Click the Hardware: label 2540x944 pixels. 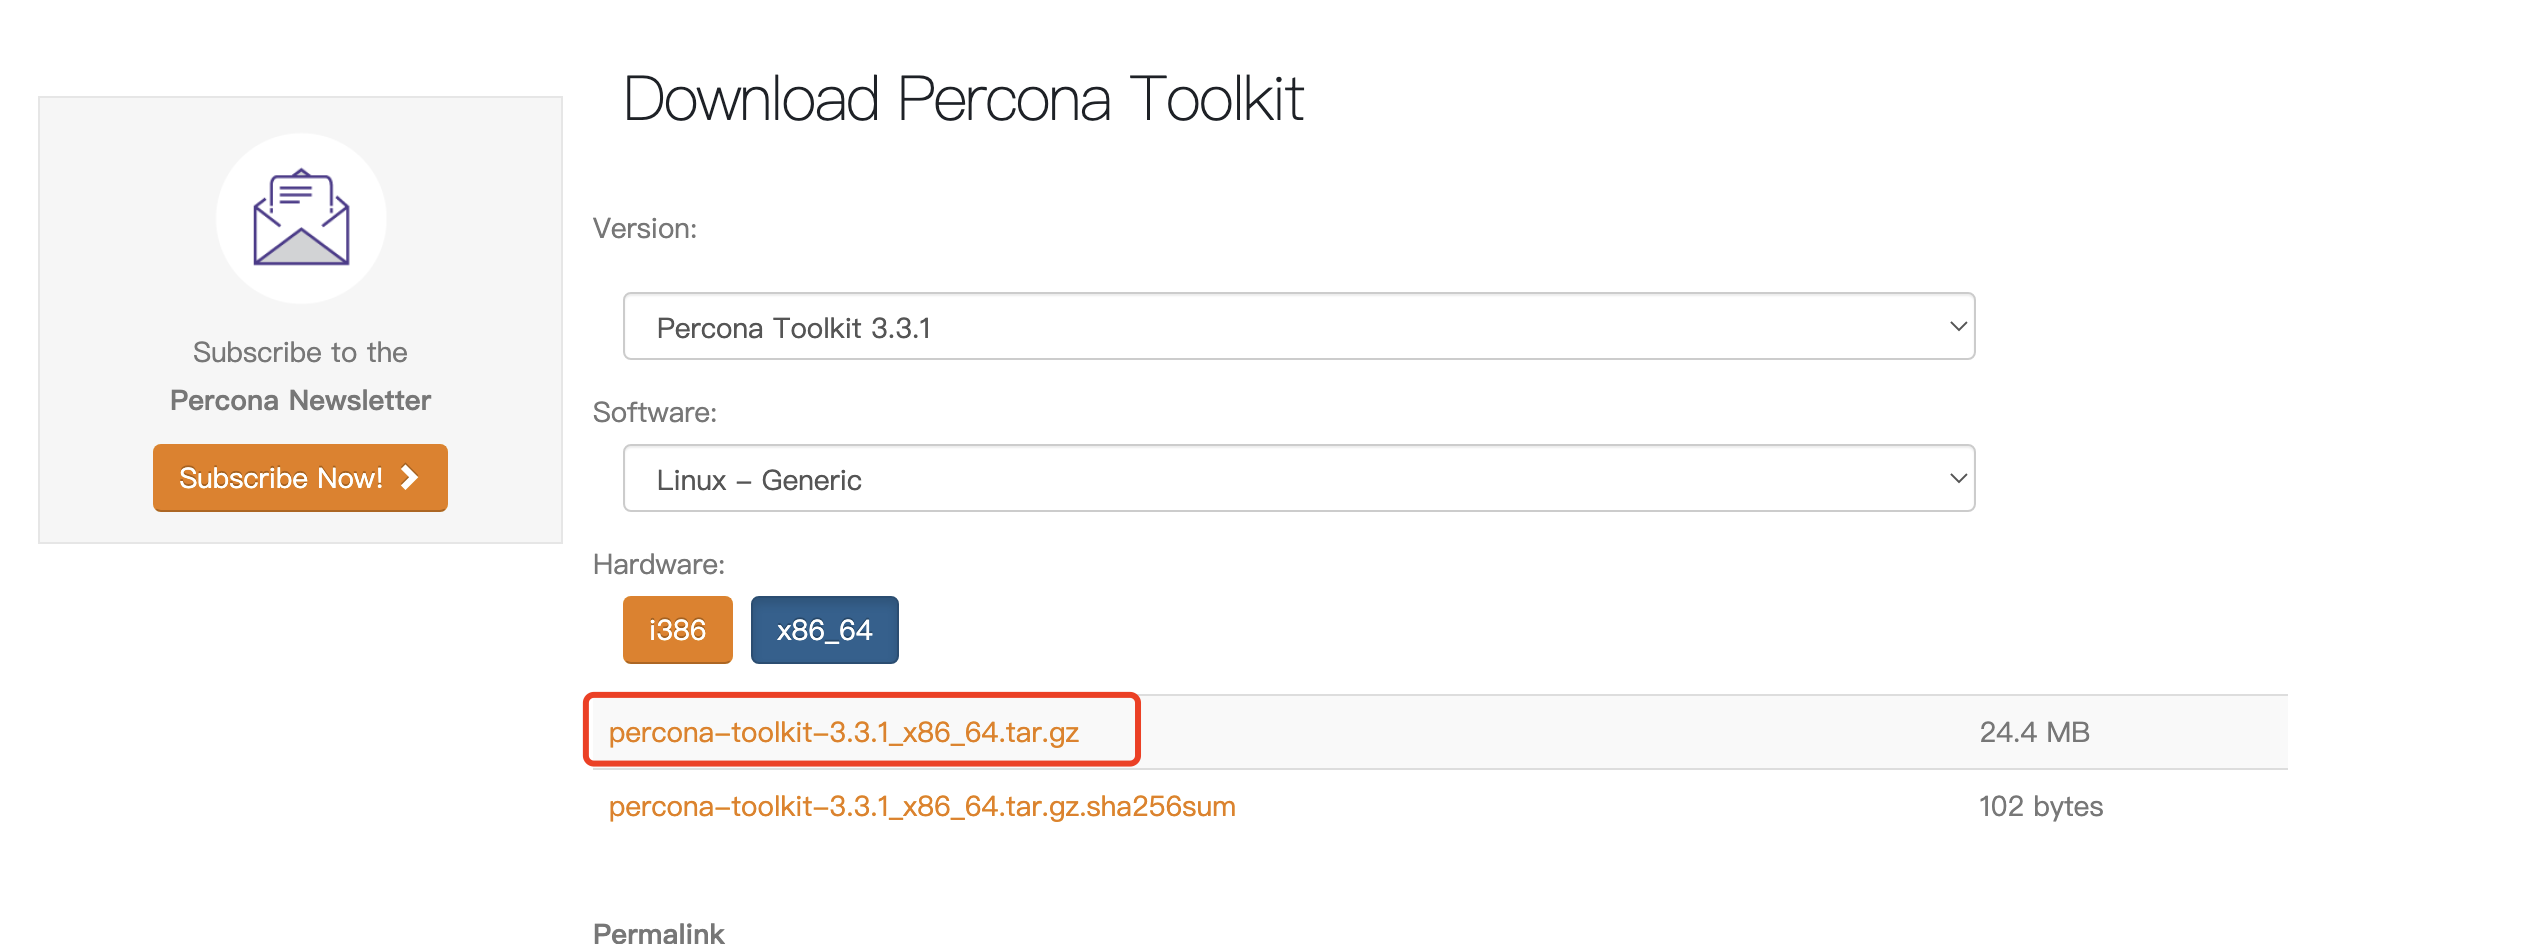658,565
